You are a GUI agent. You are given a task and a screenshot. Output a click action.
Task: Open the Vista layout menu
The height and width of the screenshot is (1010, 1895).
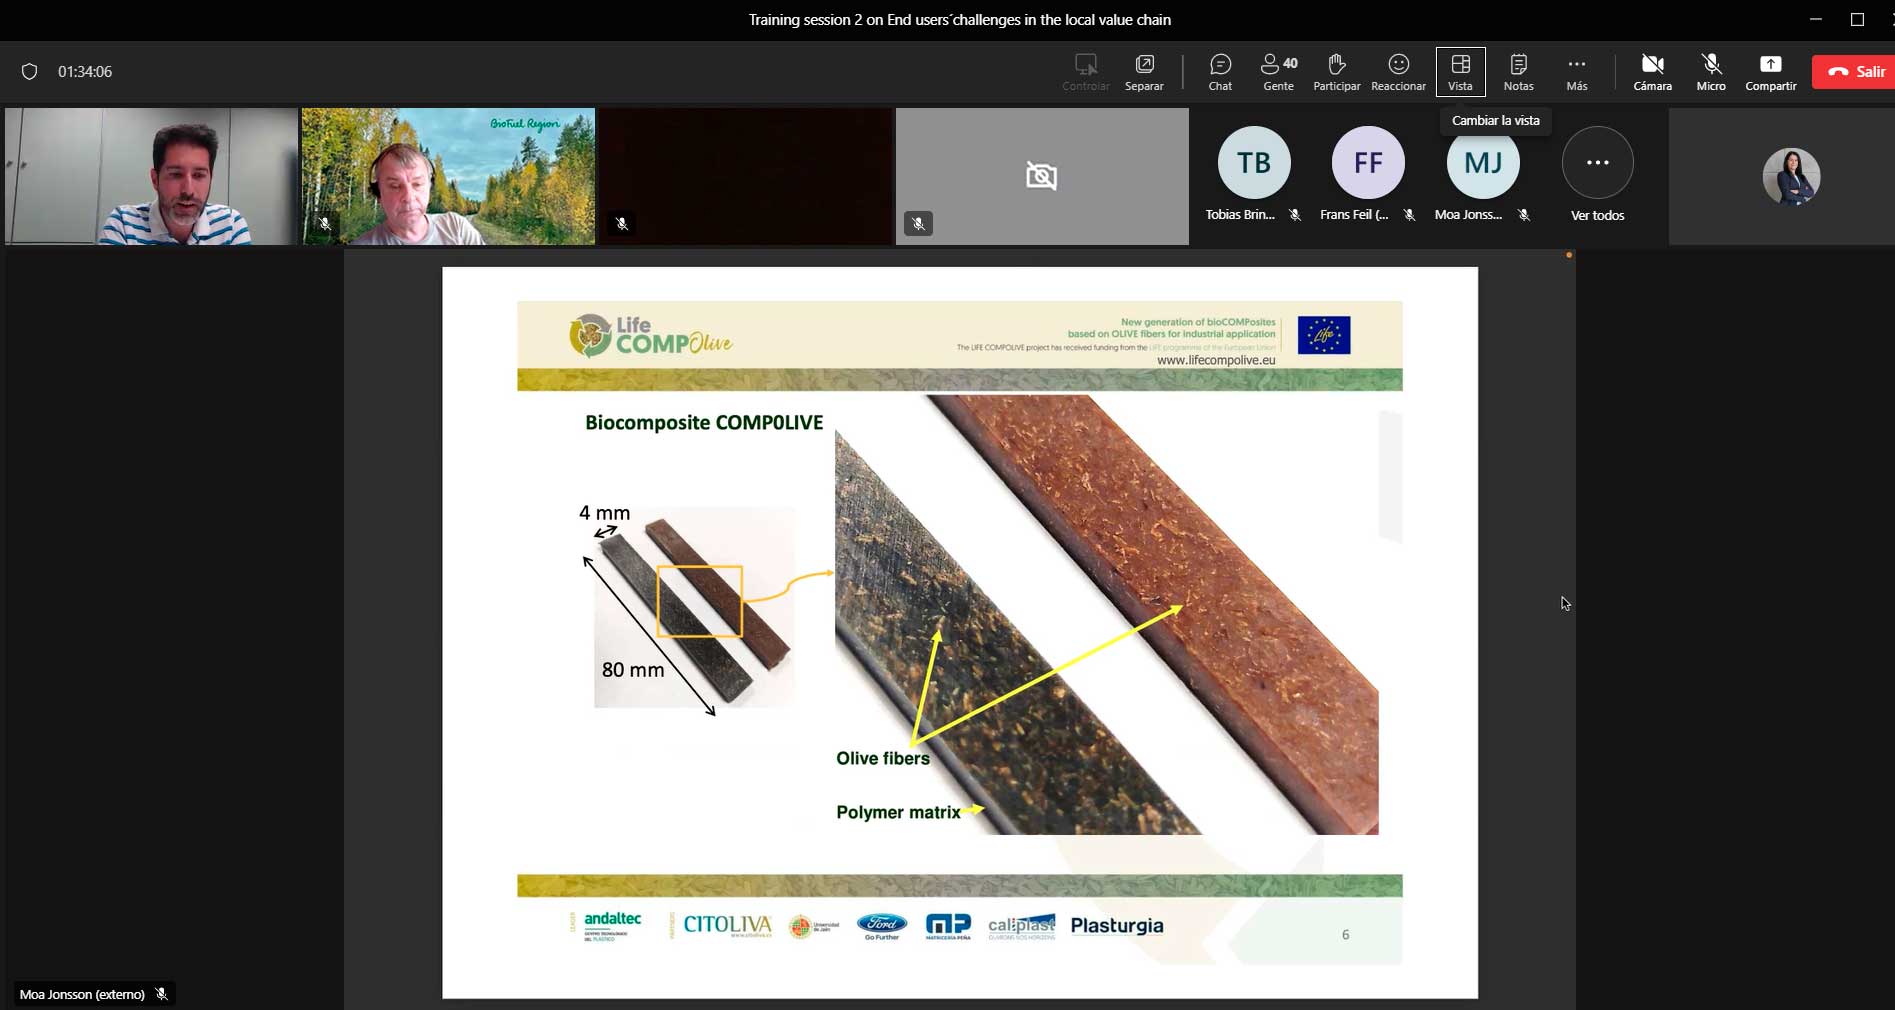1460,72
